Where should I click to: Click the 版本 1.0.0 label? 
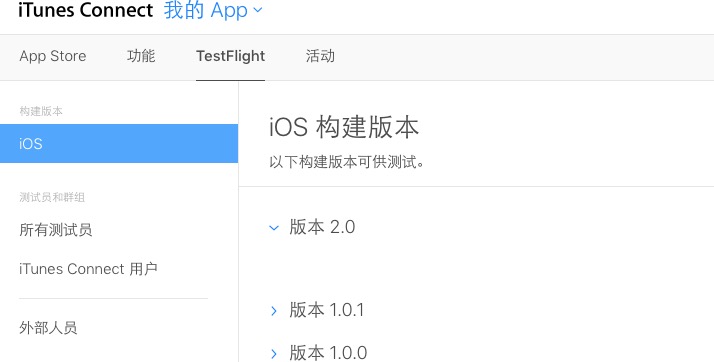click(328, 353)
